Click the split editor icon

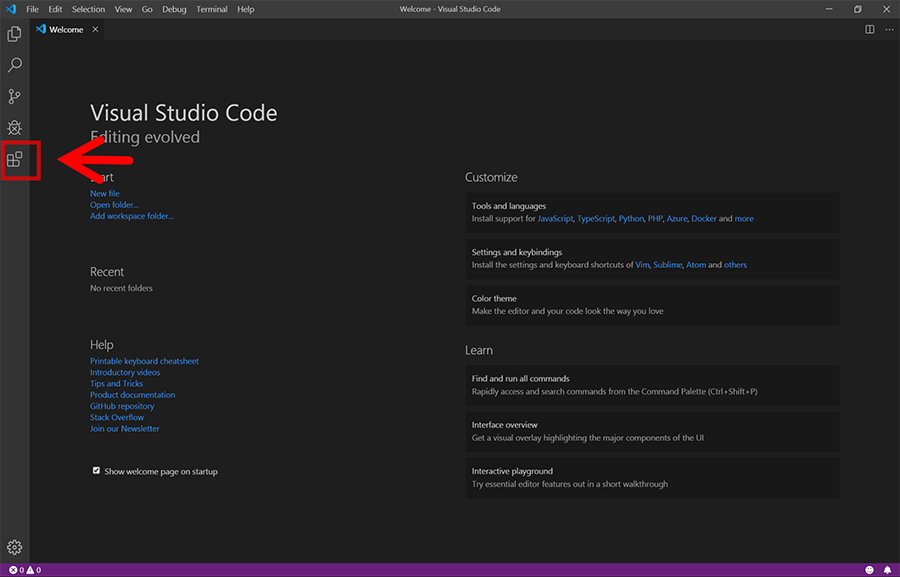tap(870, 29)
